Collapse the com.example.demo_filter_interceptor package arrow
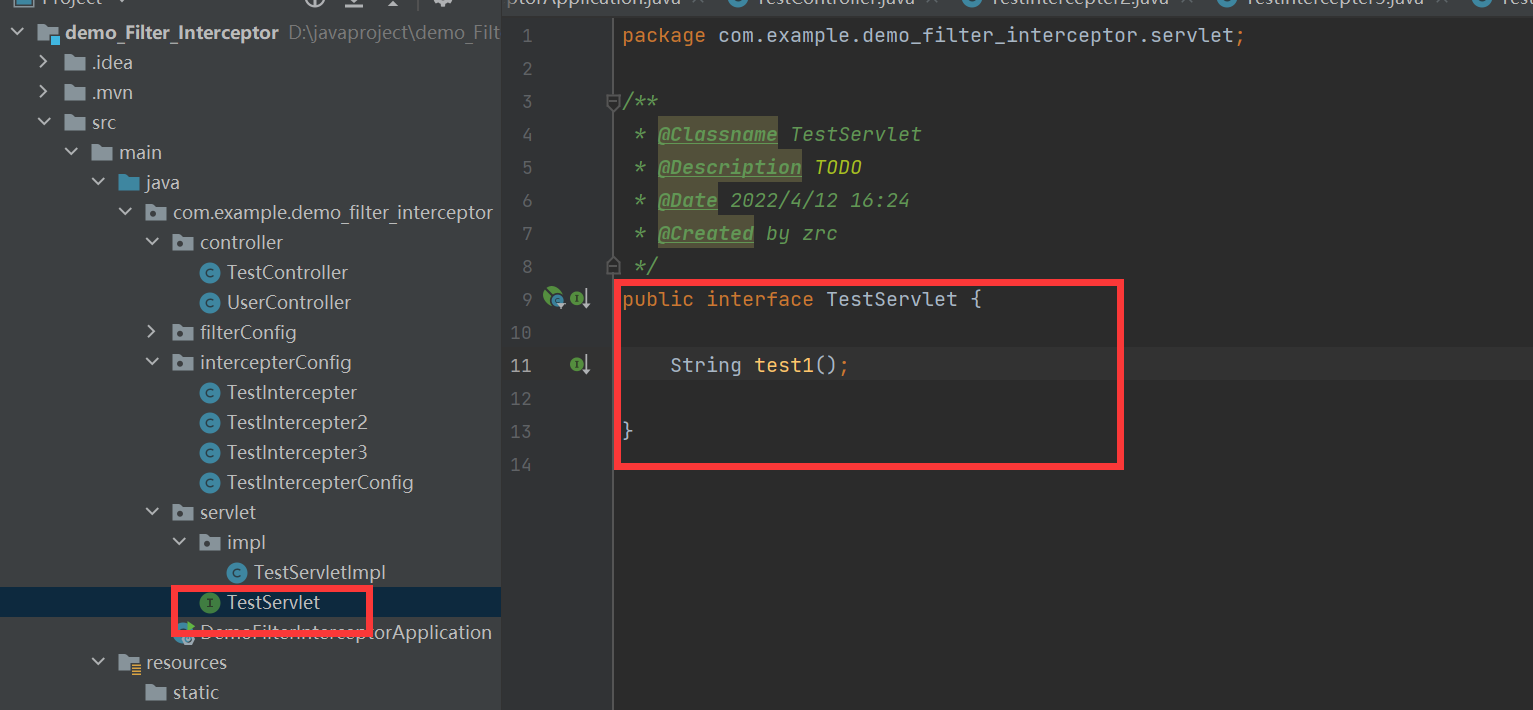Screen dimensions: 1533x710 pyautogui.click(x=125, y=213)
